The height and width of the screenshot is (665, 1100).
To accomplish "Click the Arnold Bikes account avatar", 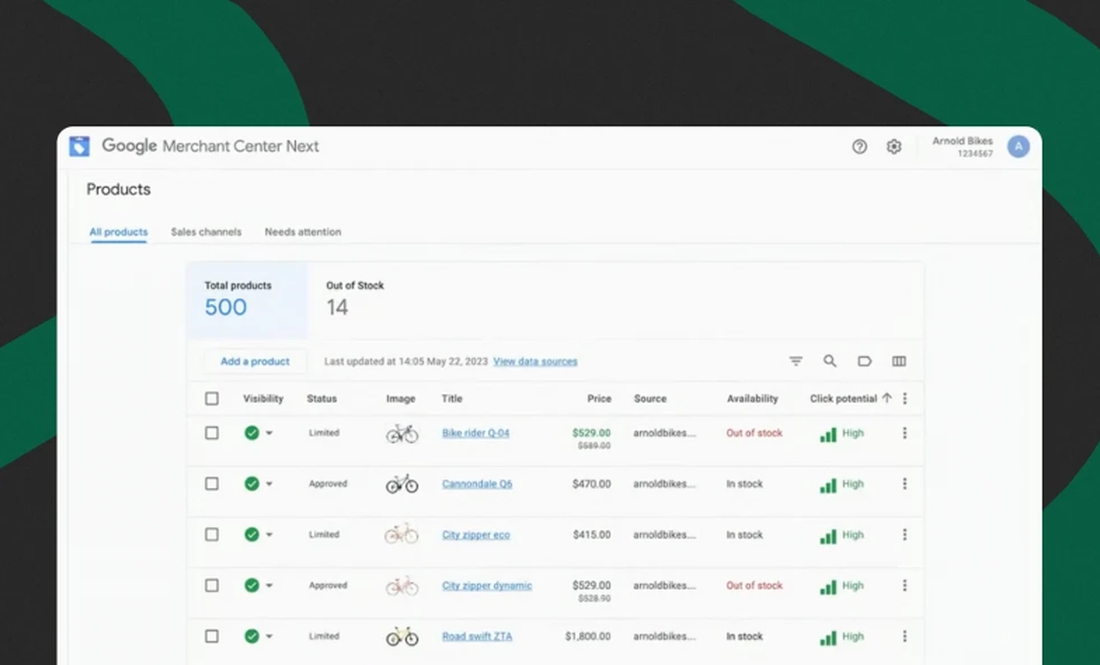I will (x=1018, y=146).
